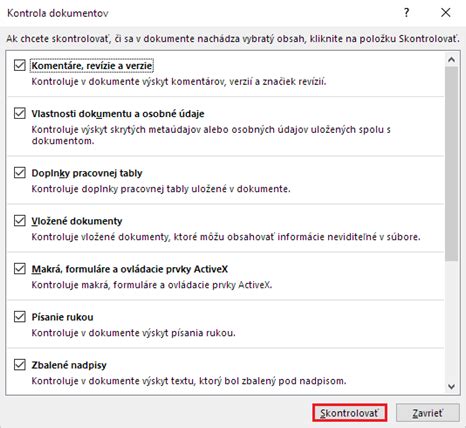The height and width of the screenshot is (428, 466).
Task: Open the help question mark icon
Action: click(406, 13)
